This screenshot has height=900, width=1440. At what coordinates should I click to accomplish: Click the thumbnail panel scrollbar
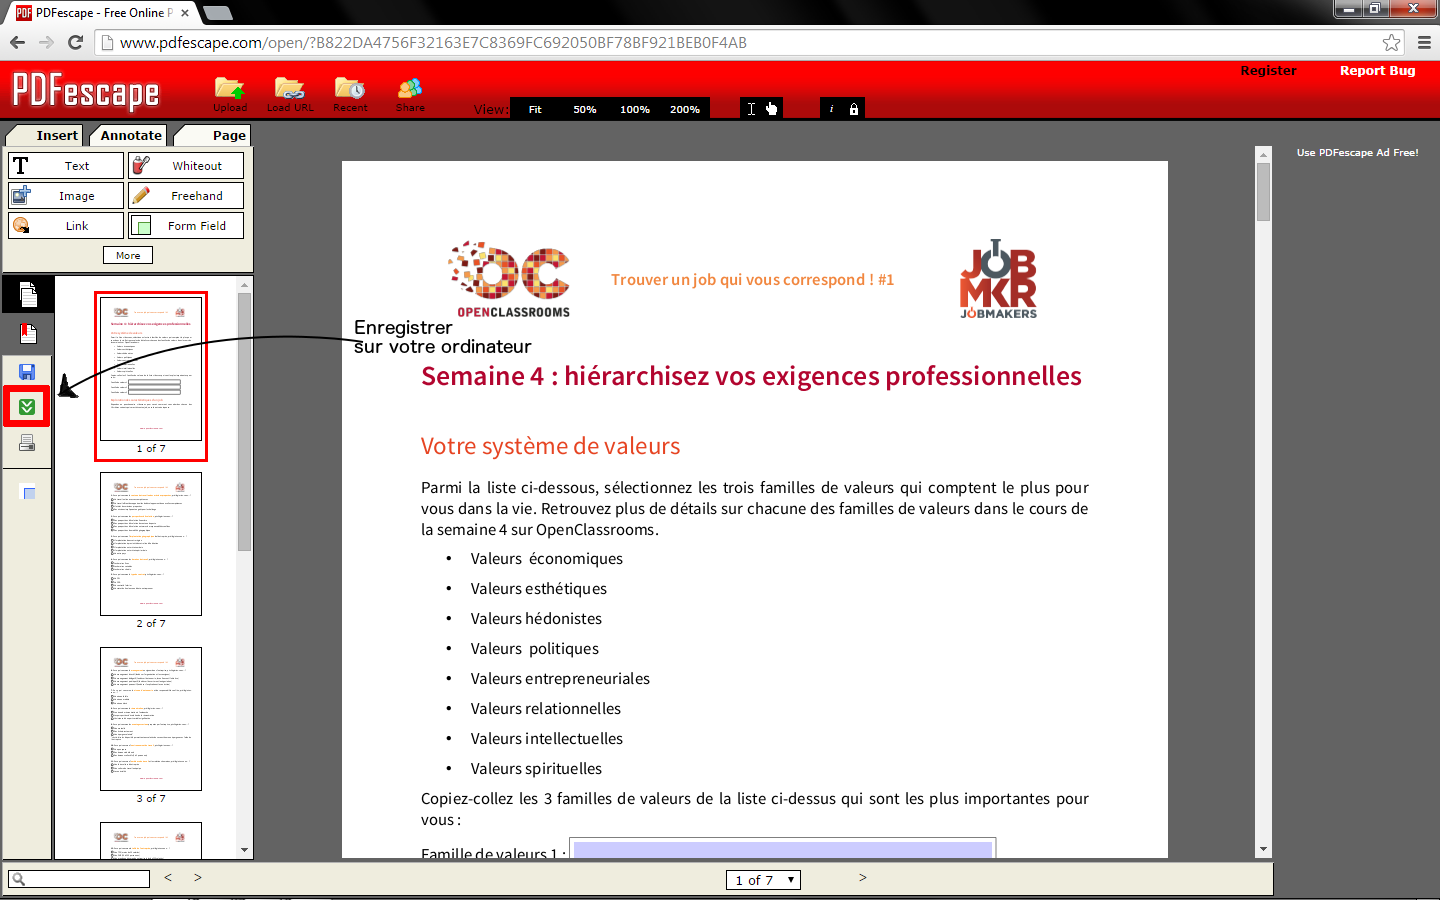pyautogui.click(x=245, y=421)
